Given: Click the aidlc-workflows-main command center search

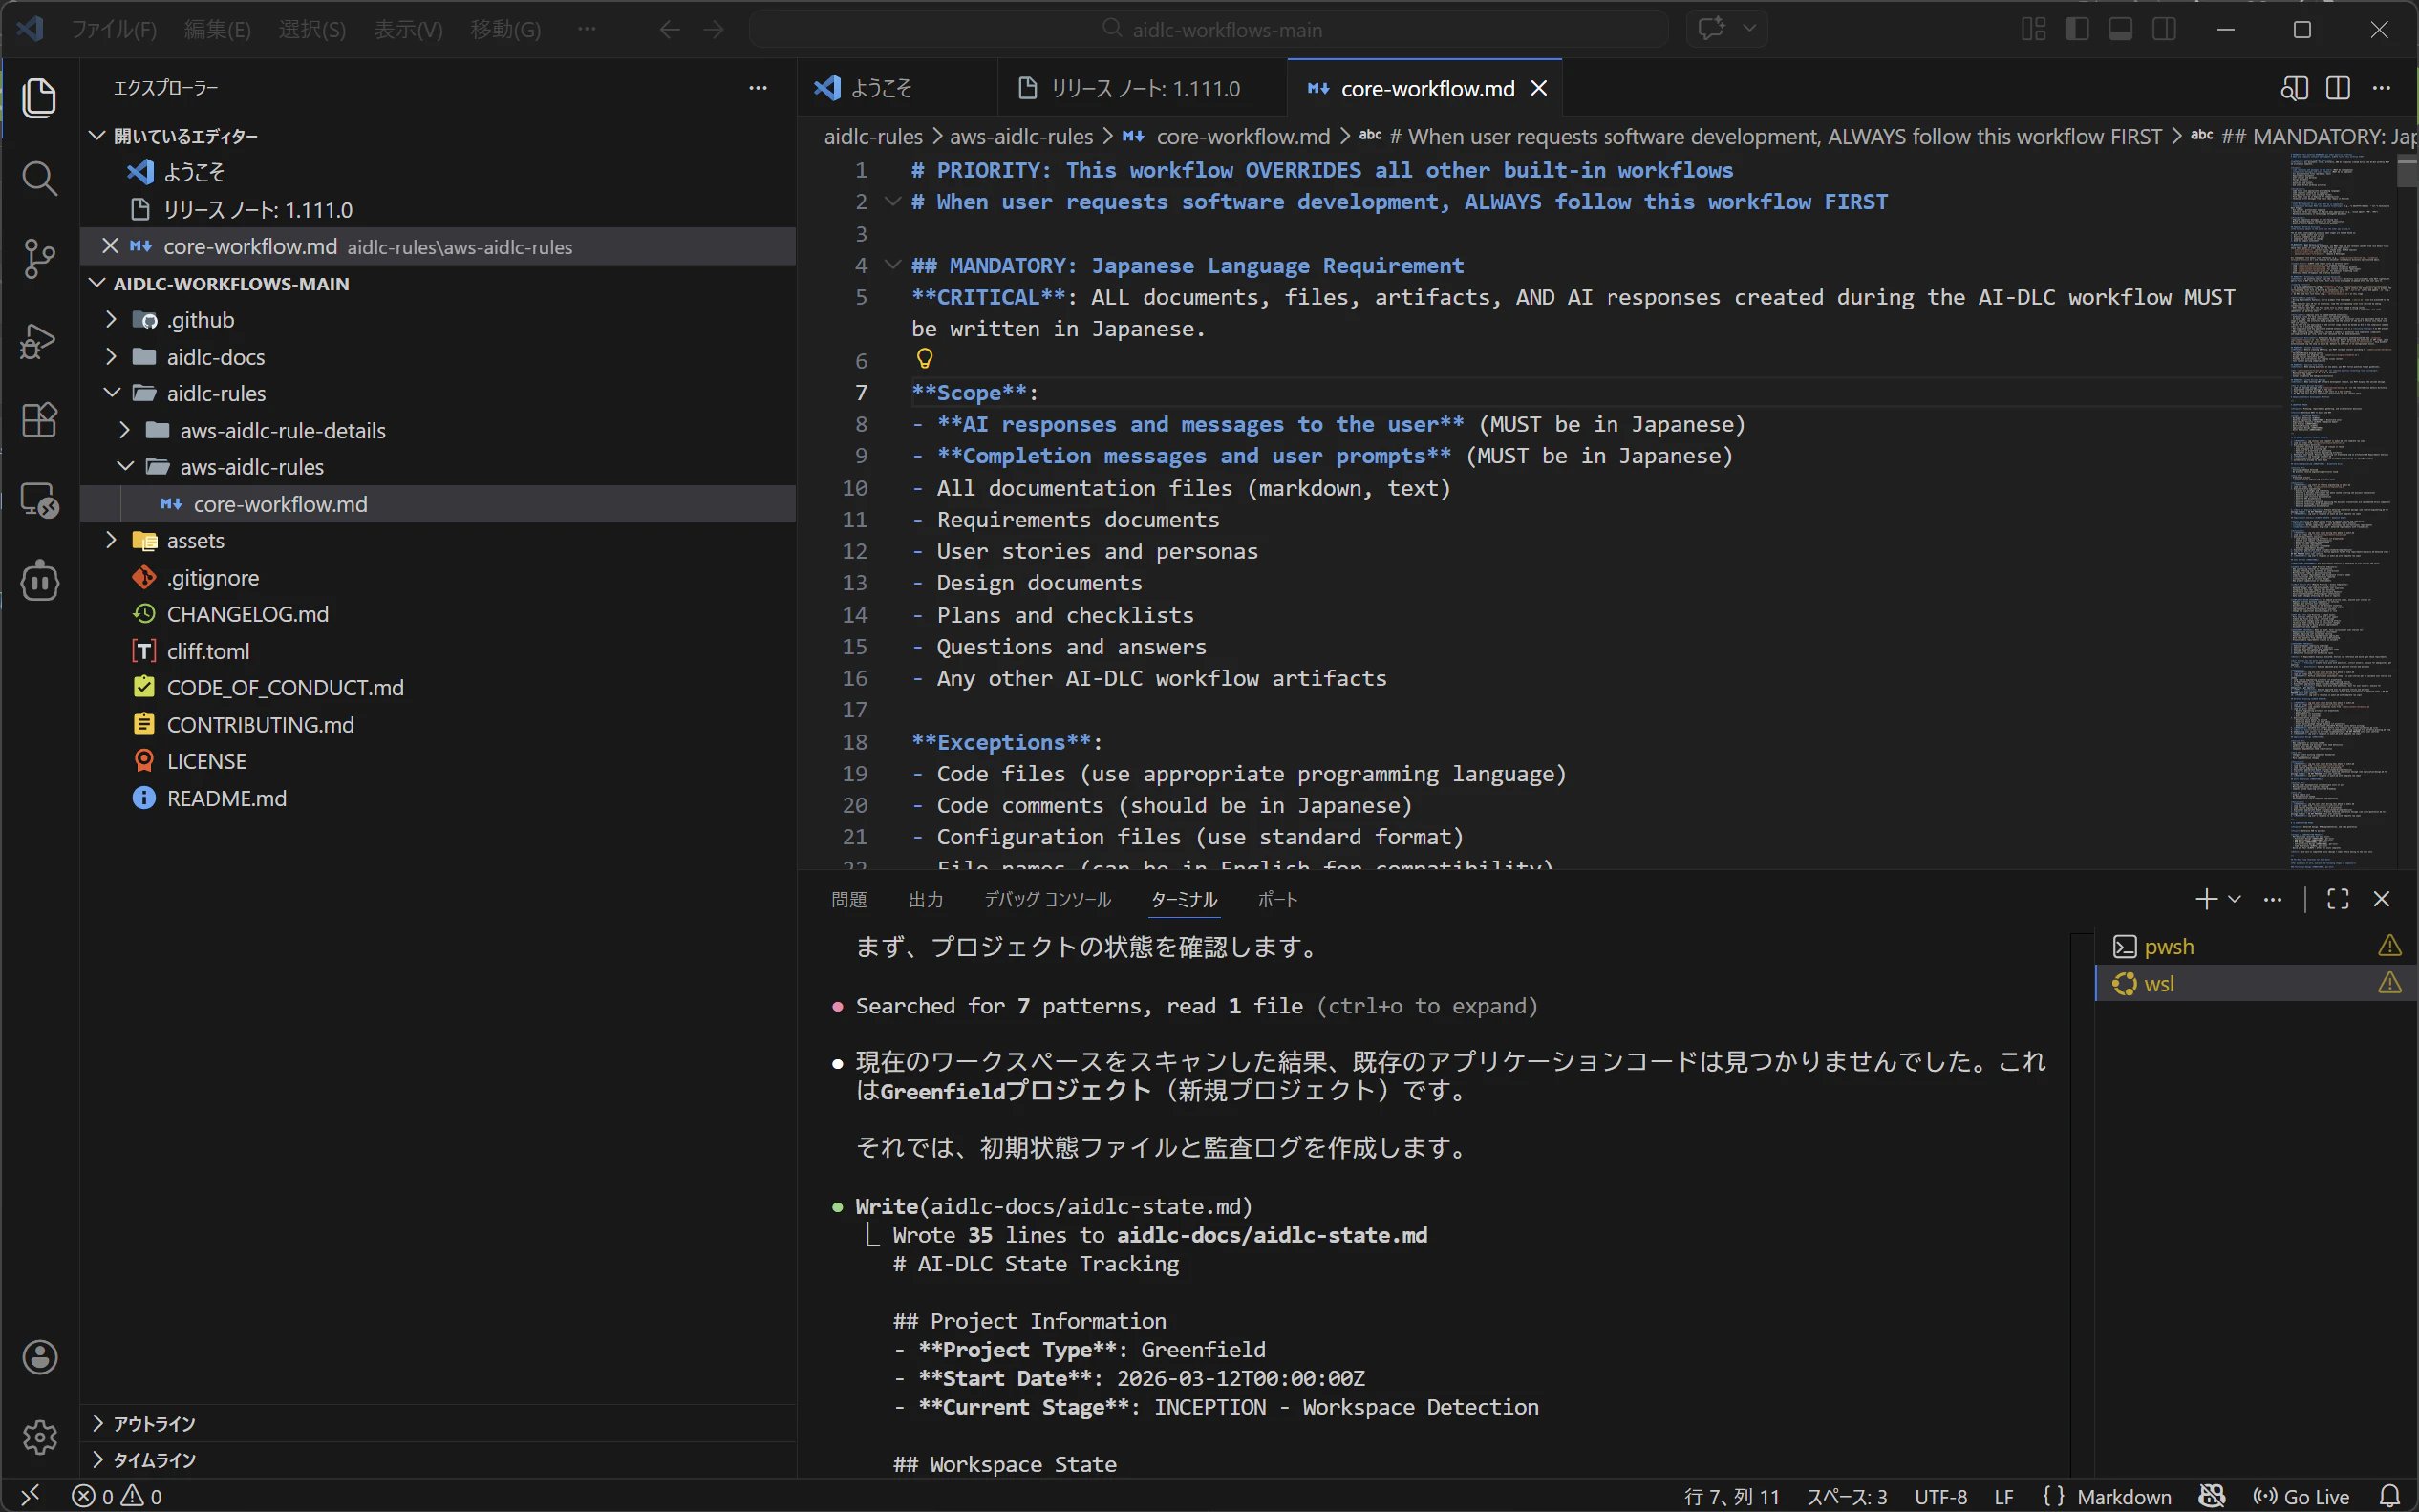Looking at the screenshot, I should tap(1209, 29).
